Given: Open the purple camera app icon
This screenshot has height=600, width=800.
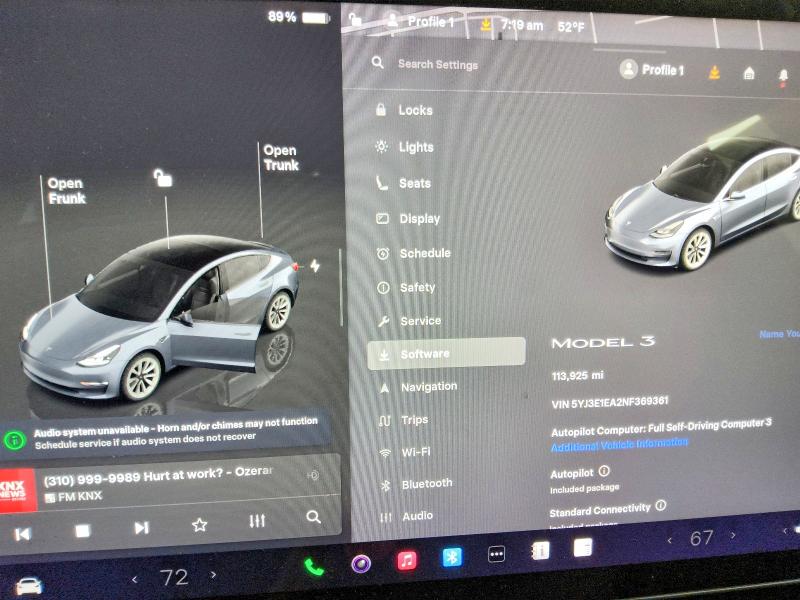Looking at the screenshot, I should (x=361, y=564).
